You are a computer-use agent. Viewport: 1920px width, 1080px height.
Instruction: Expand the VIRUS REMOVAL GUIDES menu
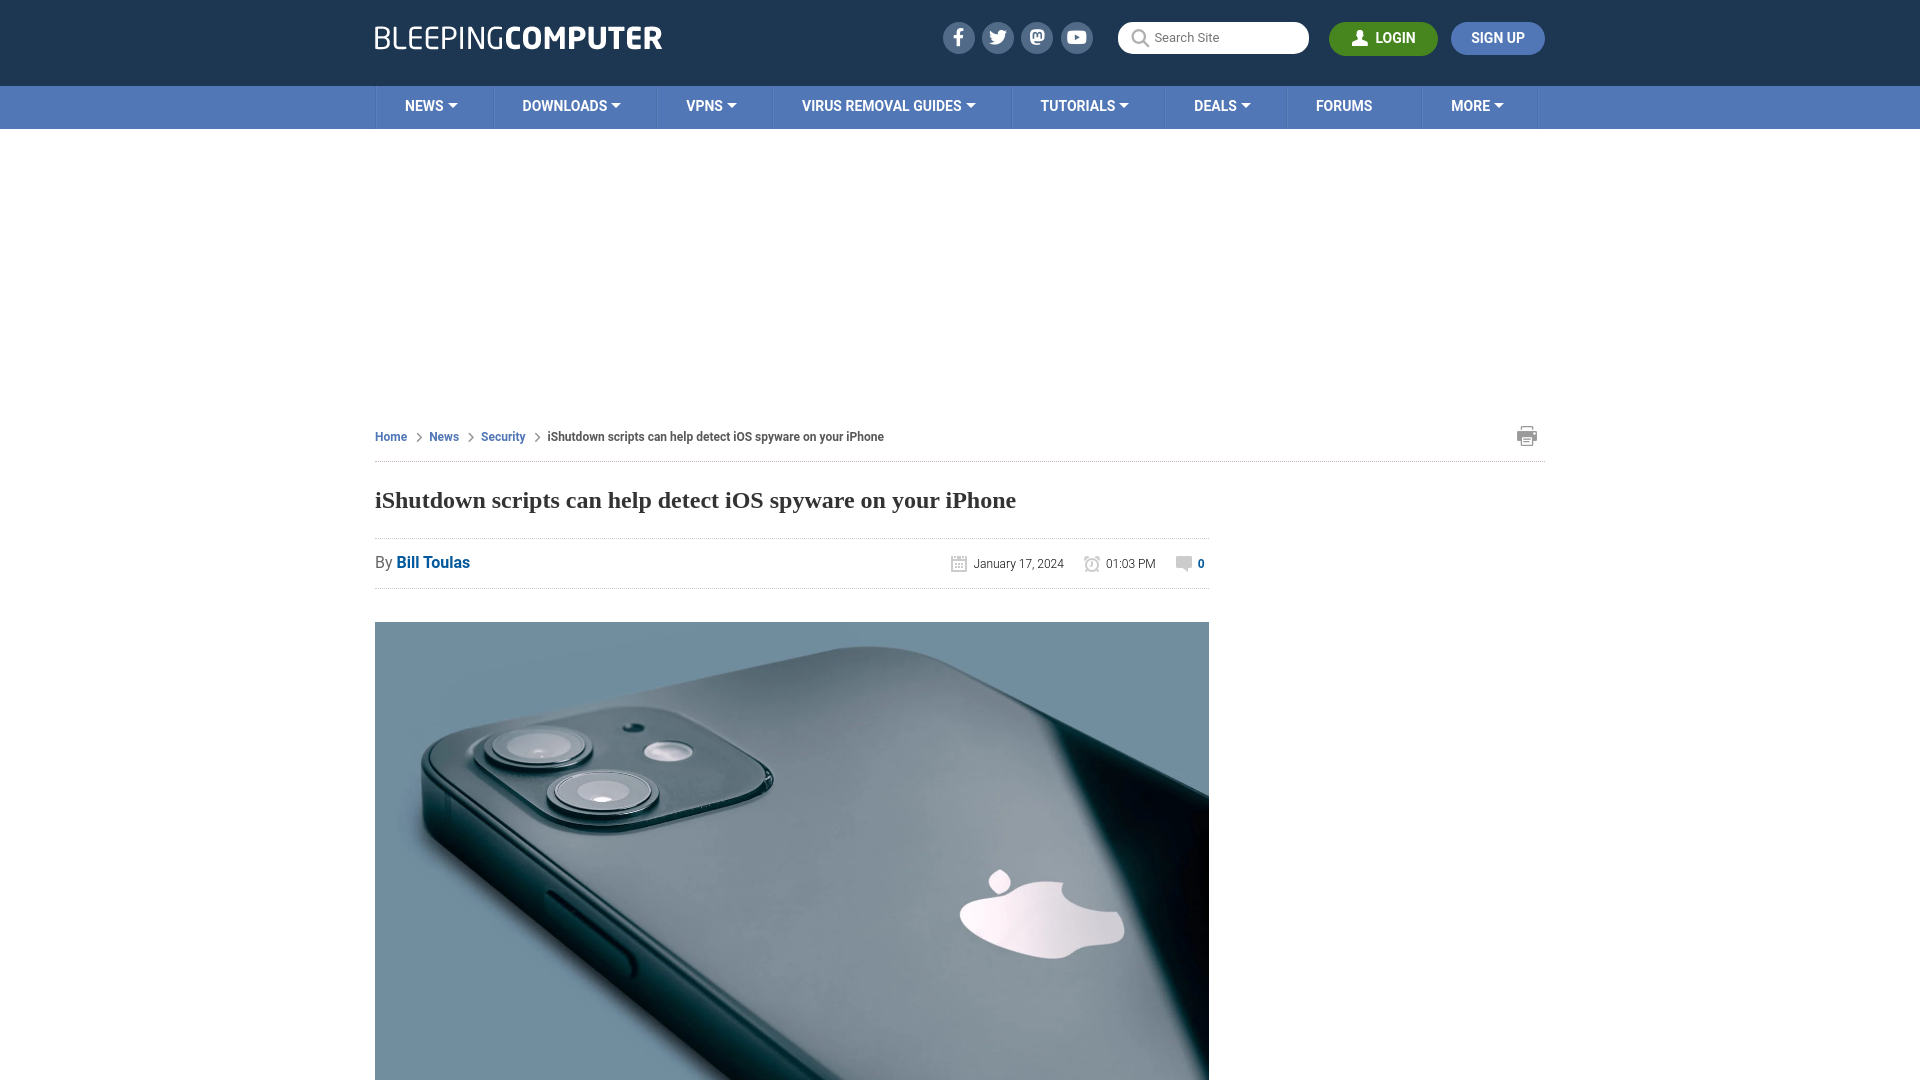click(x=889, y=105)
